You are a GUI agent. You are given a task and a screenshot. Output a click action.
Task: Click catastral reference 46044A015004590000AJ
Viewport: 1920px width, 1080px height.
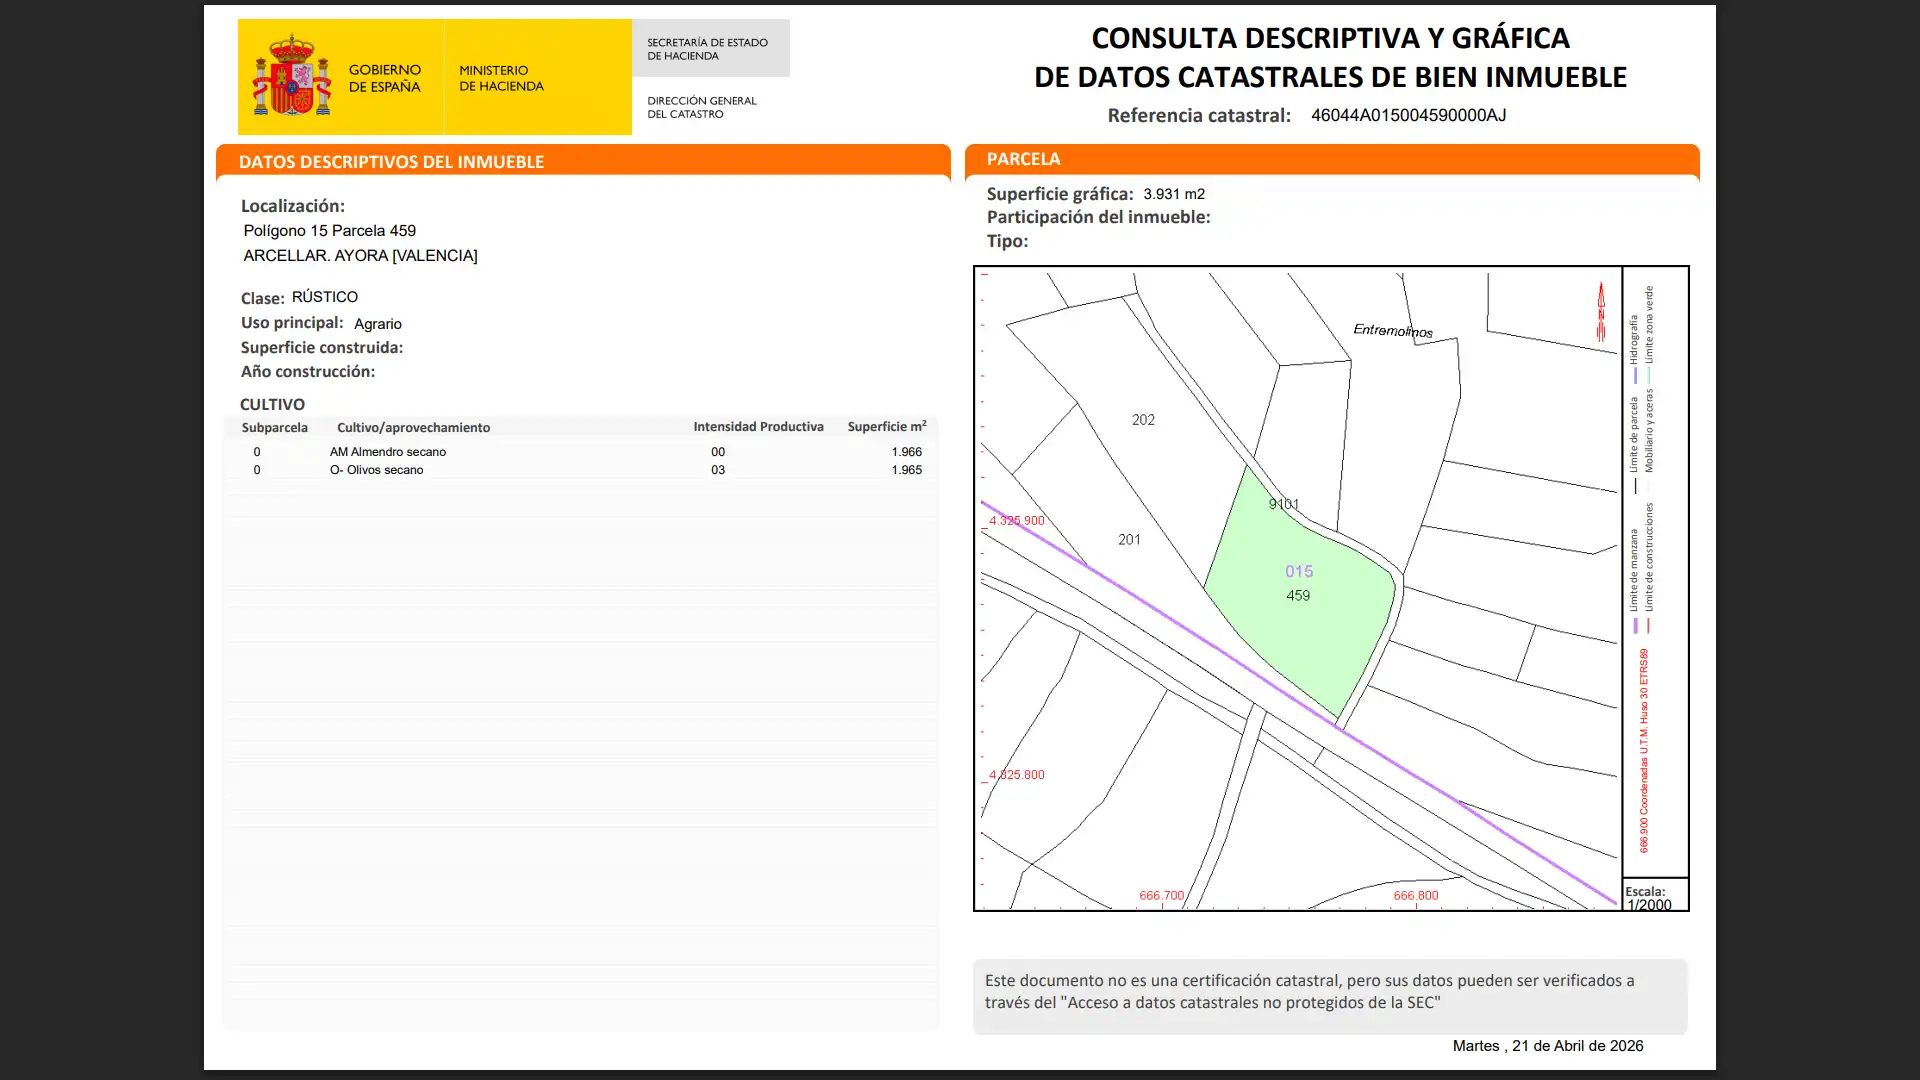[x=1408, y=115]
